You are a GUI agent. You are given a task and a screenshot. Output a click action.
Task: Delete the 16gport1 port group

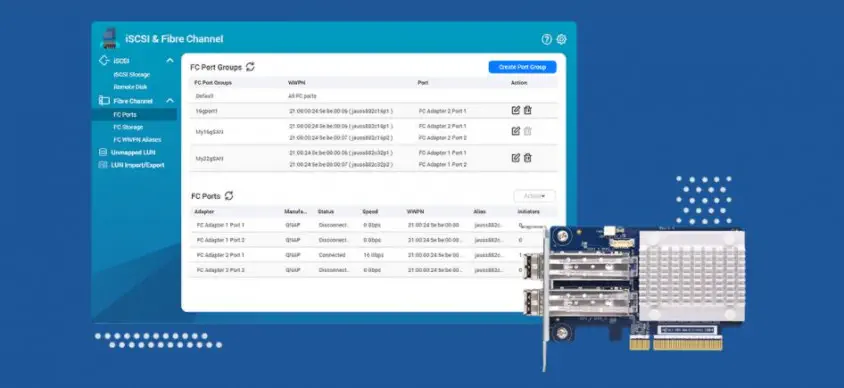pyautogui.click(x=528, y=110)
